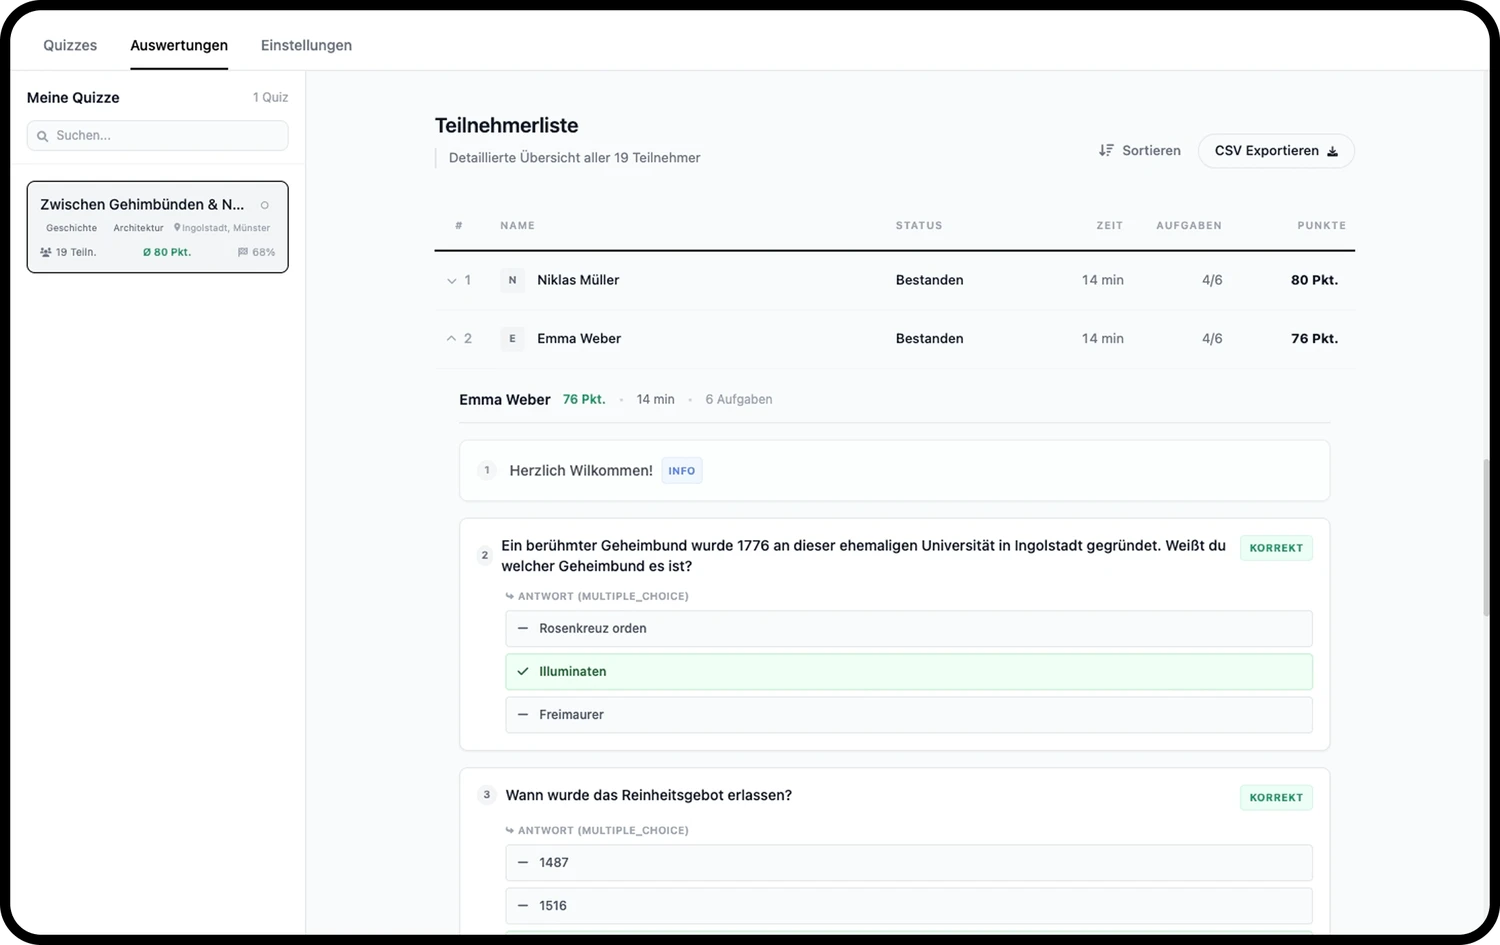Click the Sortieren button
1500x945 pixels.
point(1140,150)
